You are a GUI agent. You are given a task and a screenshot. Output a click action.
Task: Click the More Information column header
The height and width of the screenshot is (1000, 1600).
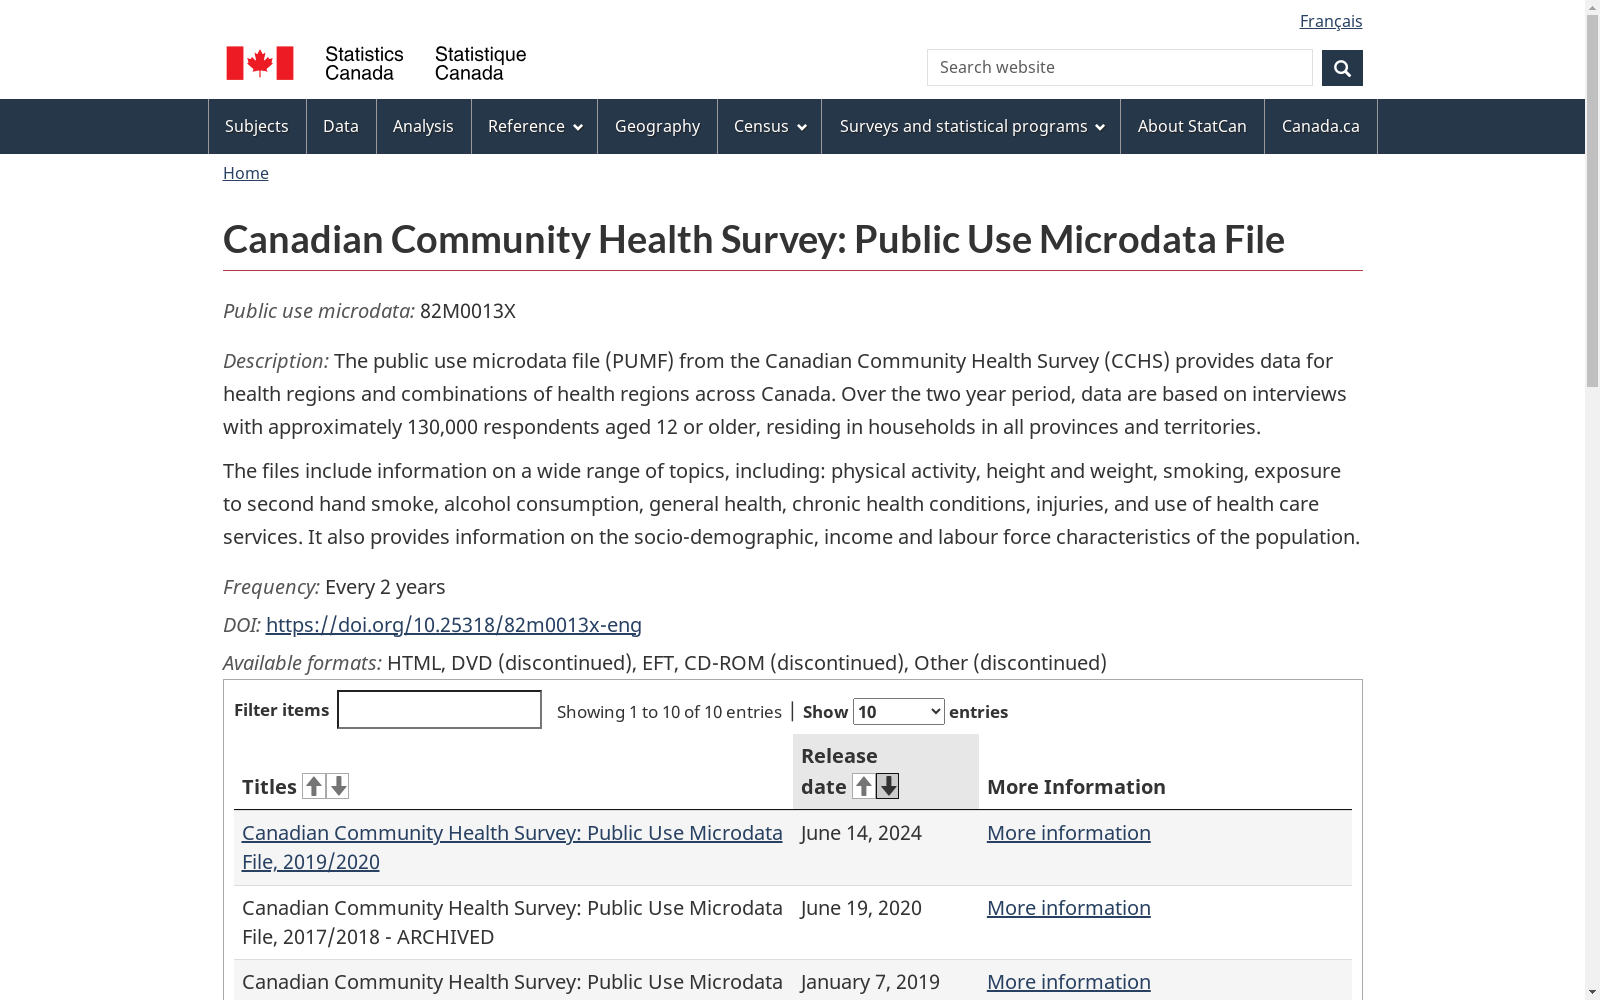pyautogui.click(x=1076, y=787)
